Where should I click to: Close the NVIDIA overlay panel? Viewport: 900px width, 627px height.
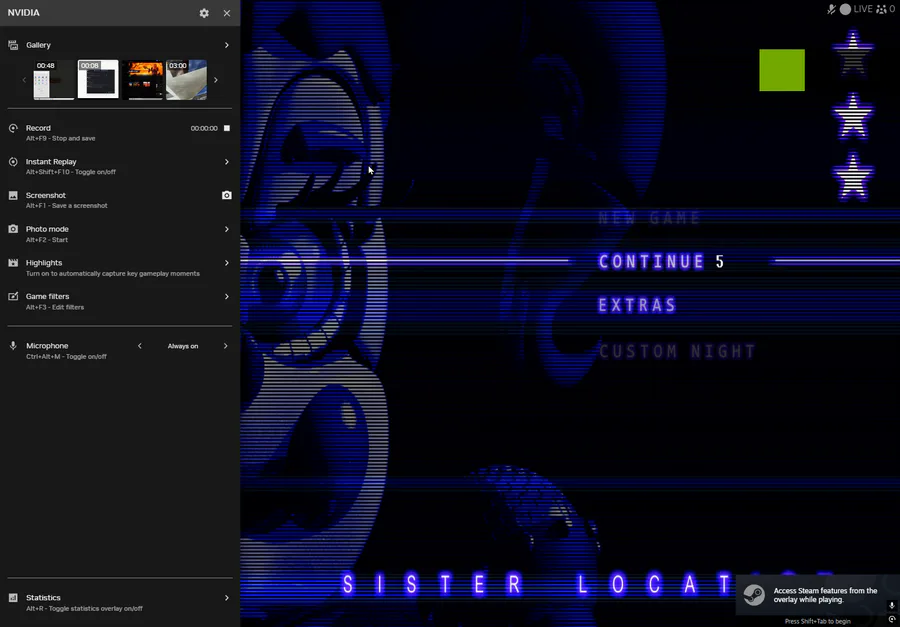point(227,13)
